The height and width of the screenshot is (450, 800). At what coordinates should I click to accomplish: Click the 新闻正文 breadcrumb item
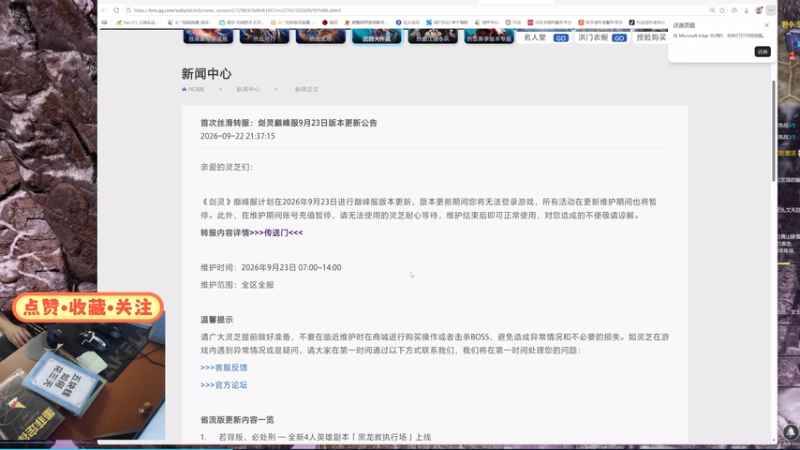pyautogui.click(x=307, y=89)
